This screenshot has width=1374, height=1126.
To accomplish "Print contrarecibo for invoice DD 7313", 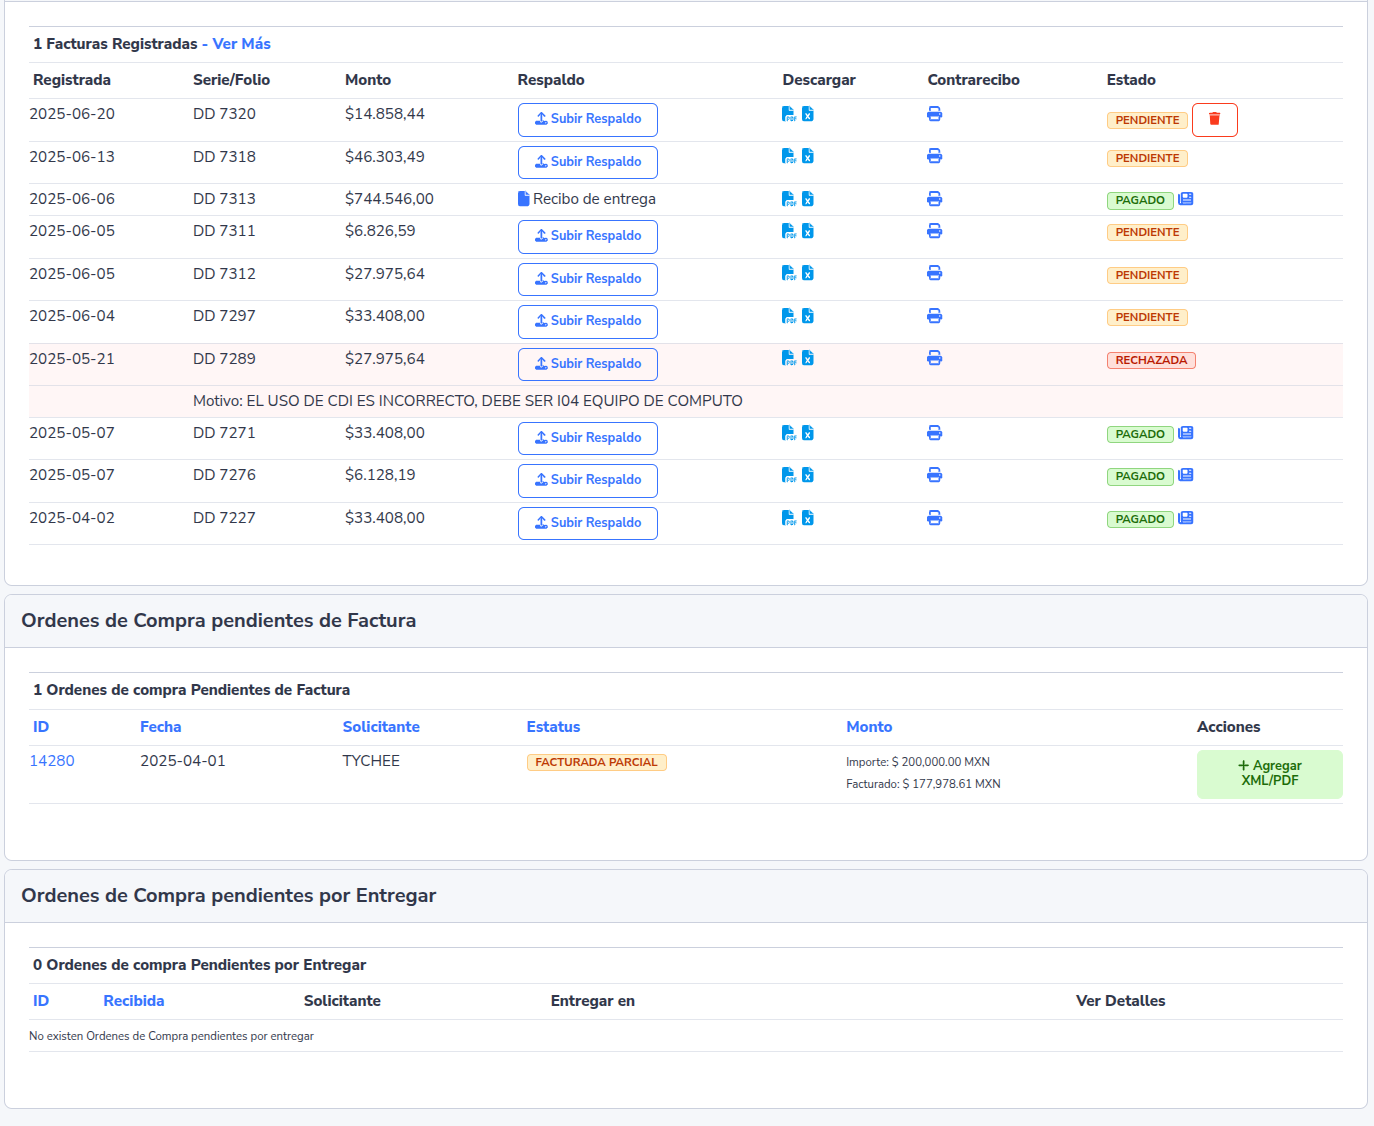I will (934, 199).
